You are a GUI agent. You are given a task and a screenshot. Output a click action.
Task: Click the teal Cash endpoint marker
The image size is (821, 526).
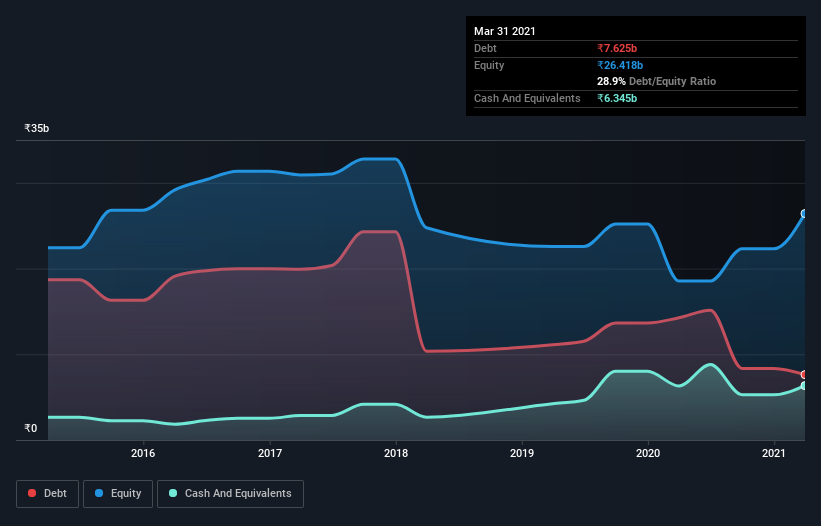point(804,386)
